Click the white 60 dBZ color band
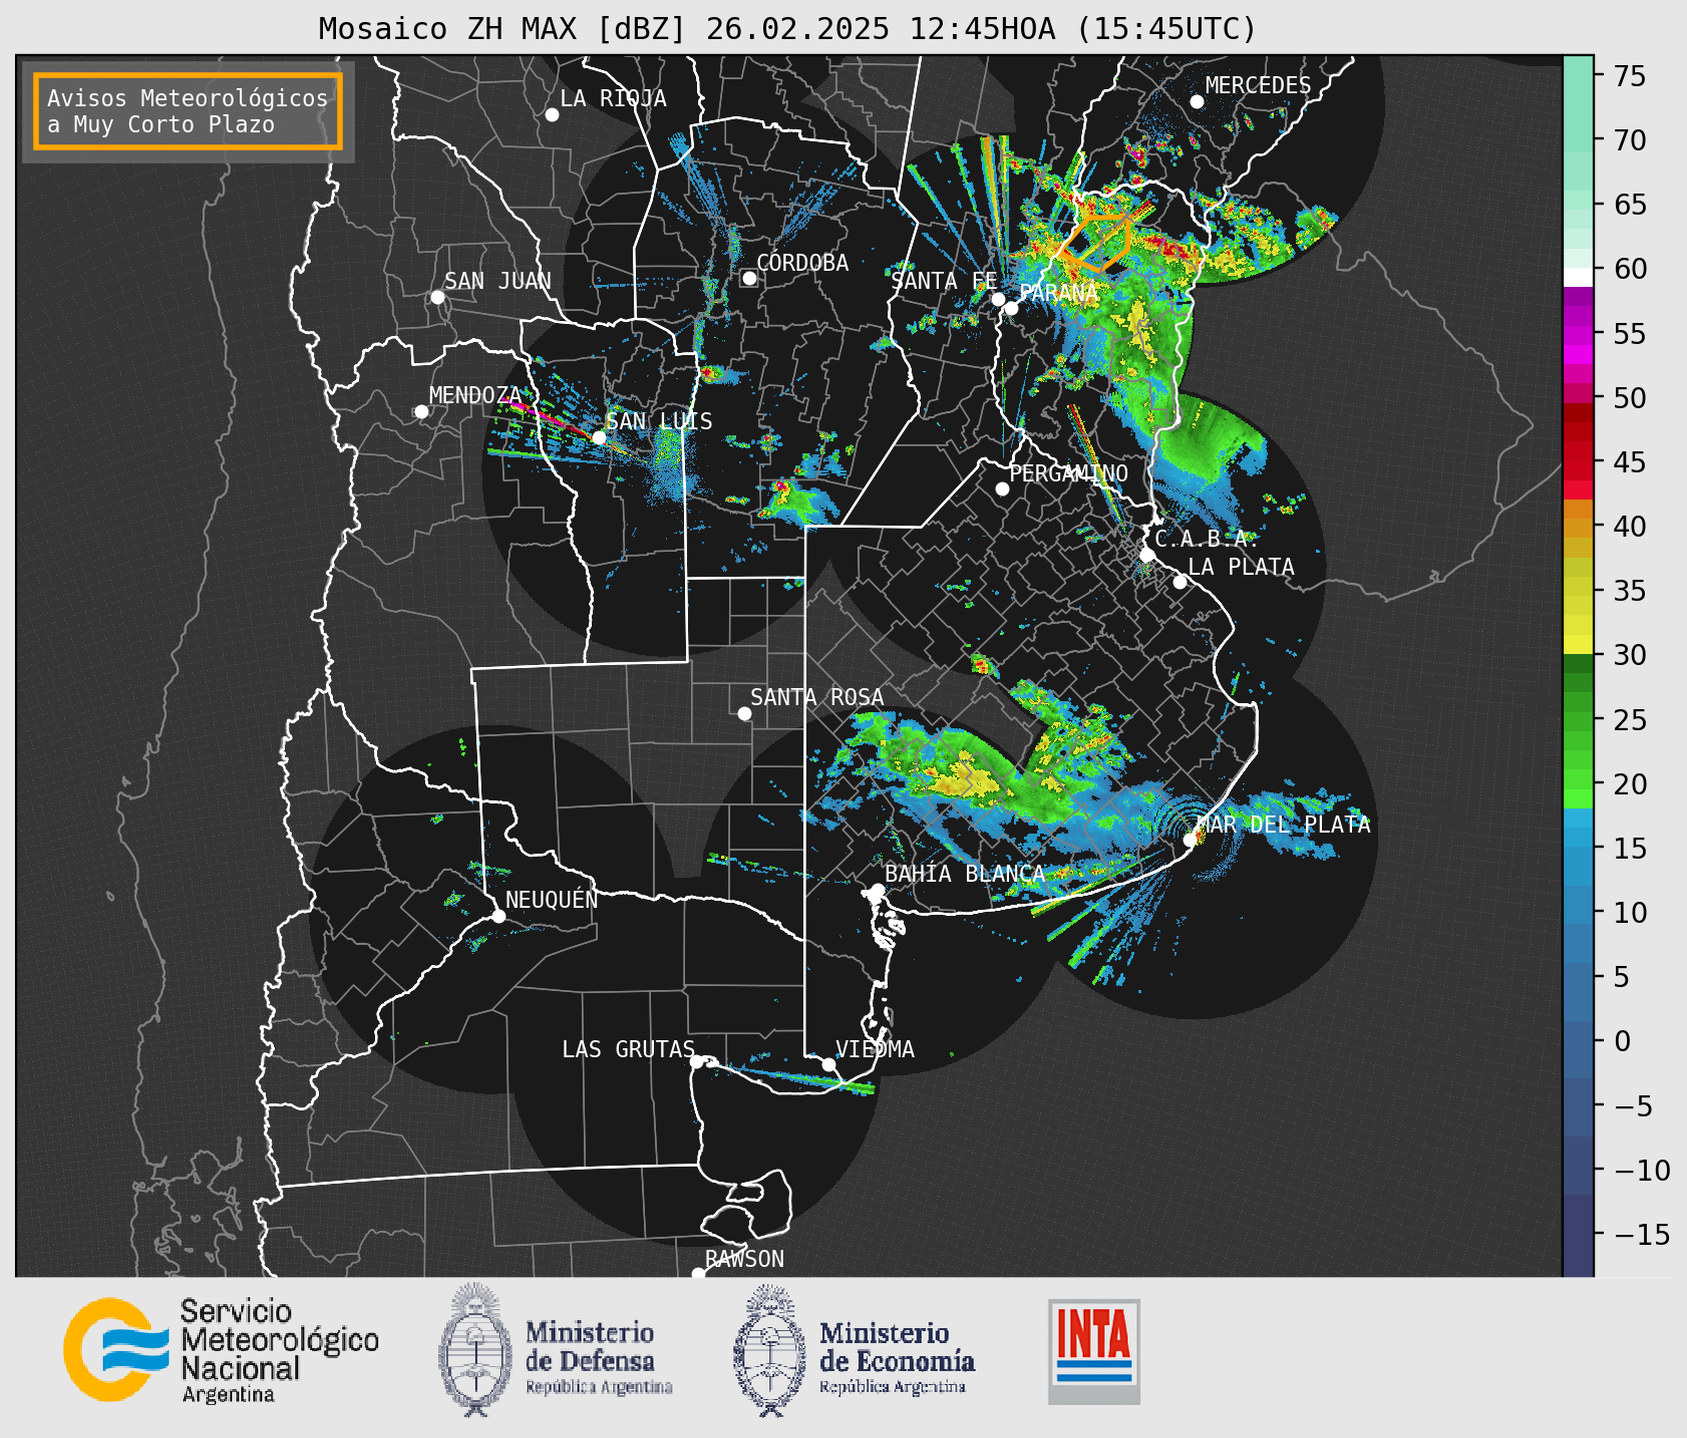This screenshot has height=1438, width=1687. (1577, 277)
